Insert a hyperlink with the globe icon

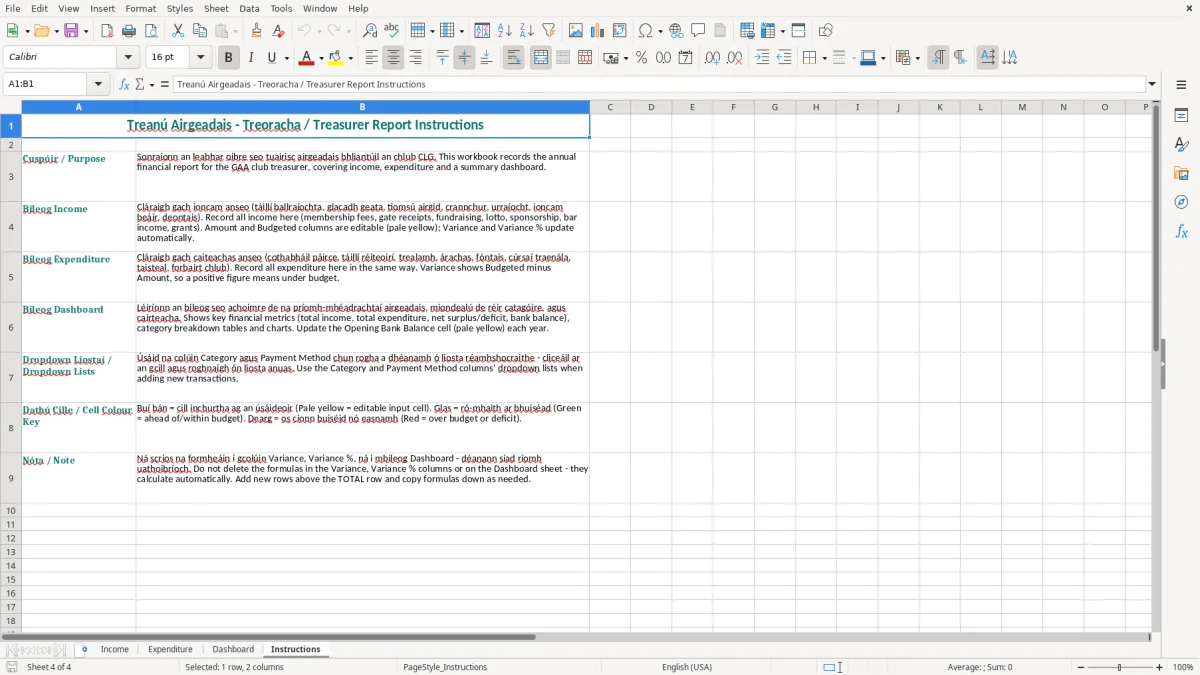(676, 31)
